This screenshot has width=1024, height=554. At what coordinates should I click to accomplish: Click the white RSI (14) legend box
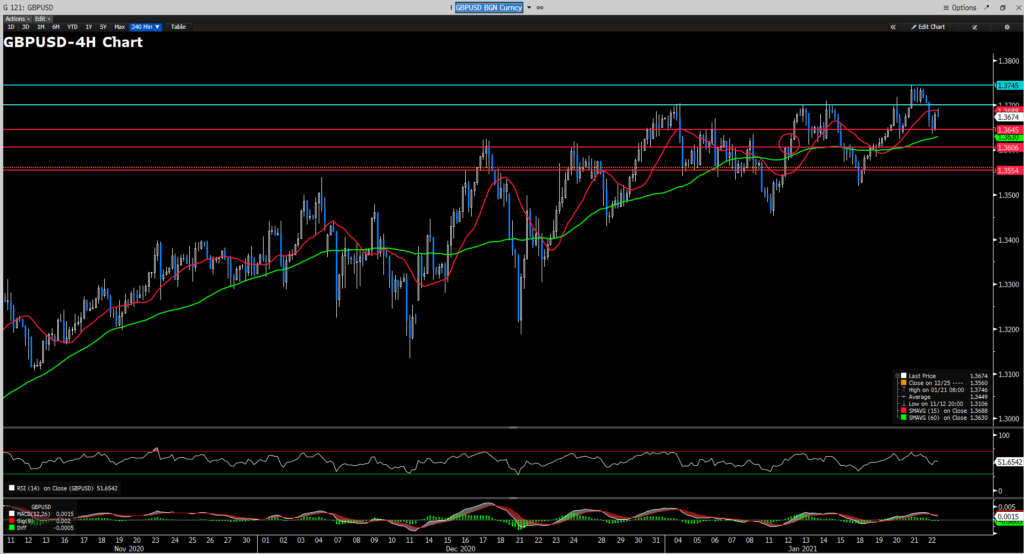tap(12, 488)
